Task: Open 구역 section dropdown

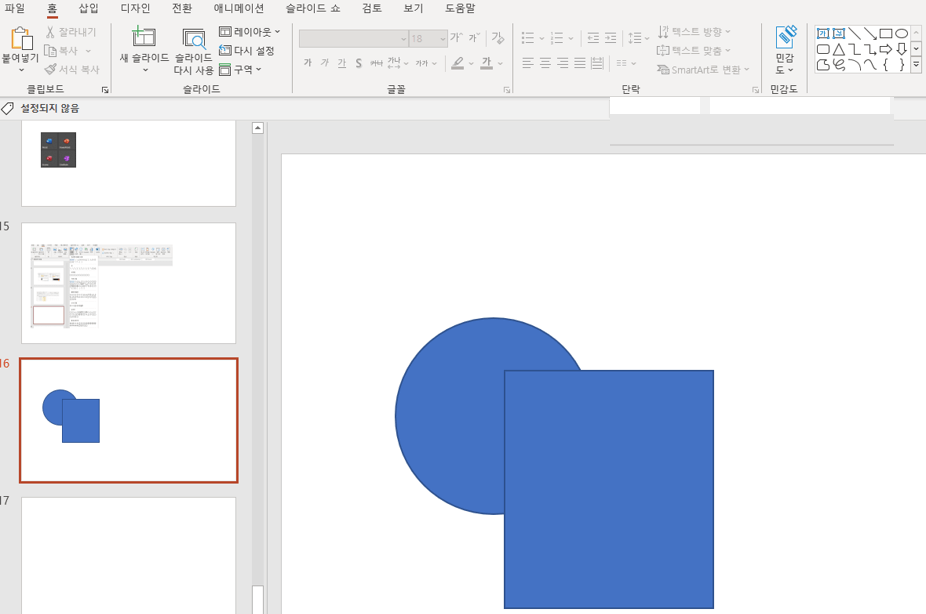Action: point(240,70)
